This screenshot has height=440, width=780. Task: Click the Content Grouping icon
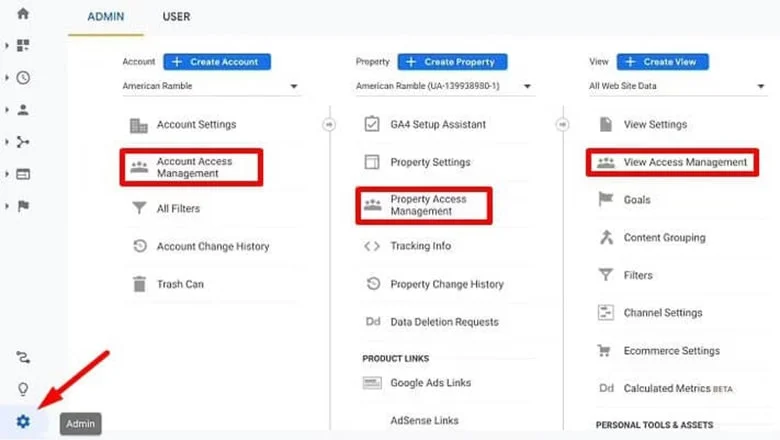[x=606, y=237]
